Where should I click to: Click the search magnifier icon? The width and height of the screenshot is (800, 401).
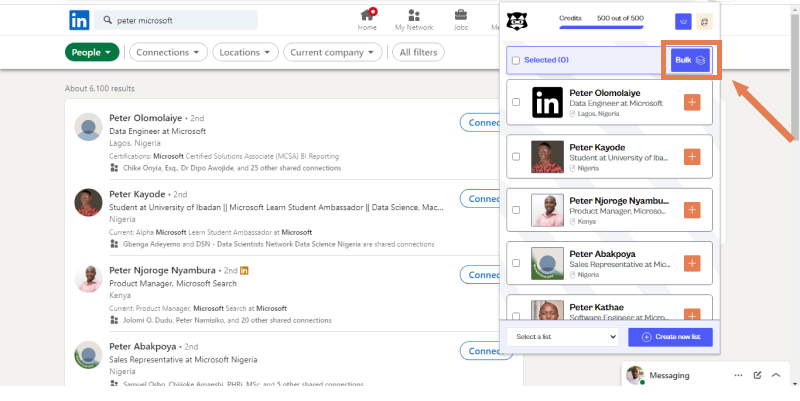click(x=107, y=20)
